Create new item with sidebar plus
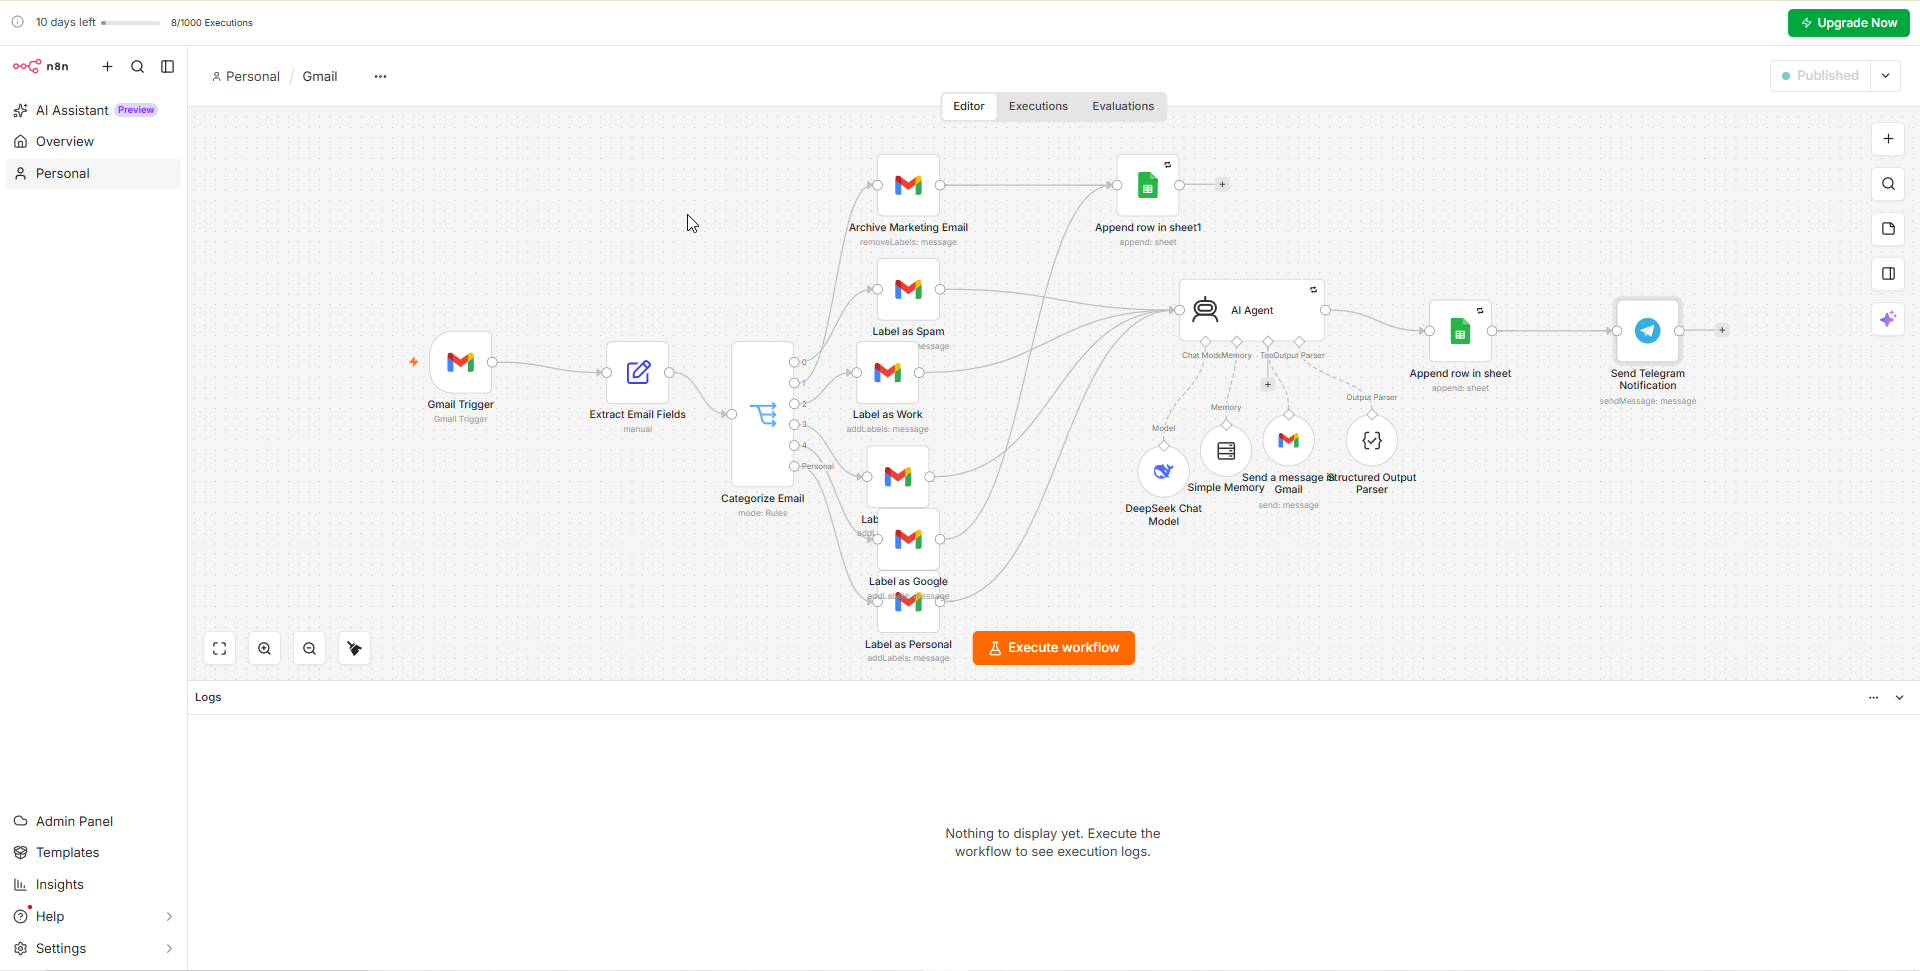This screenshot has width=1920, height=971. click(x=108, y=67)
